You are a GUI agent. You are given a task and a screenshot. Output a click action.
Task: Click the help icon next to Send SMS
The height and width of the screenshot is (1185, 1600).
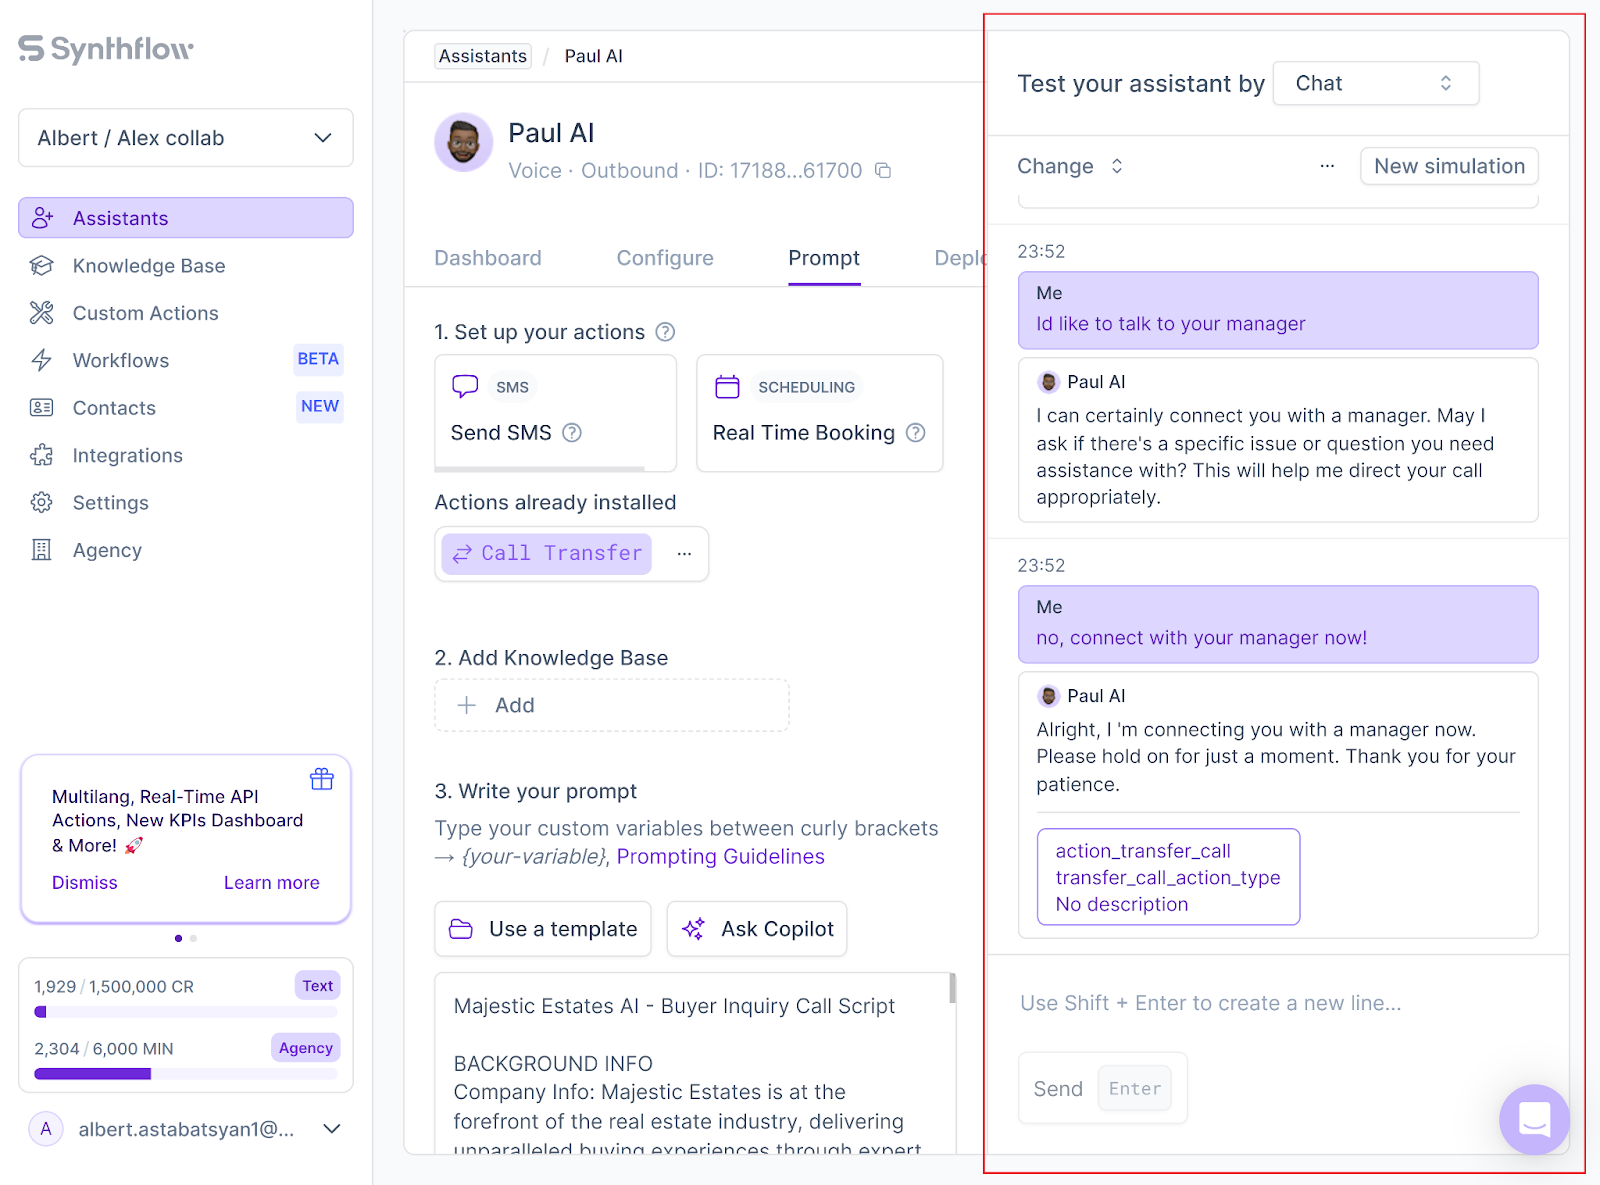pos(572,433)
